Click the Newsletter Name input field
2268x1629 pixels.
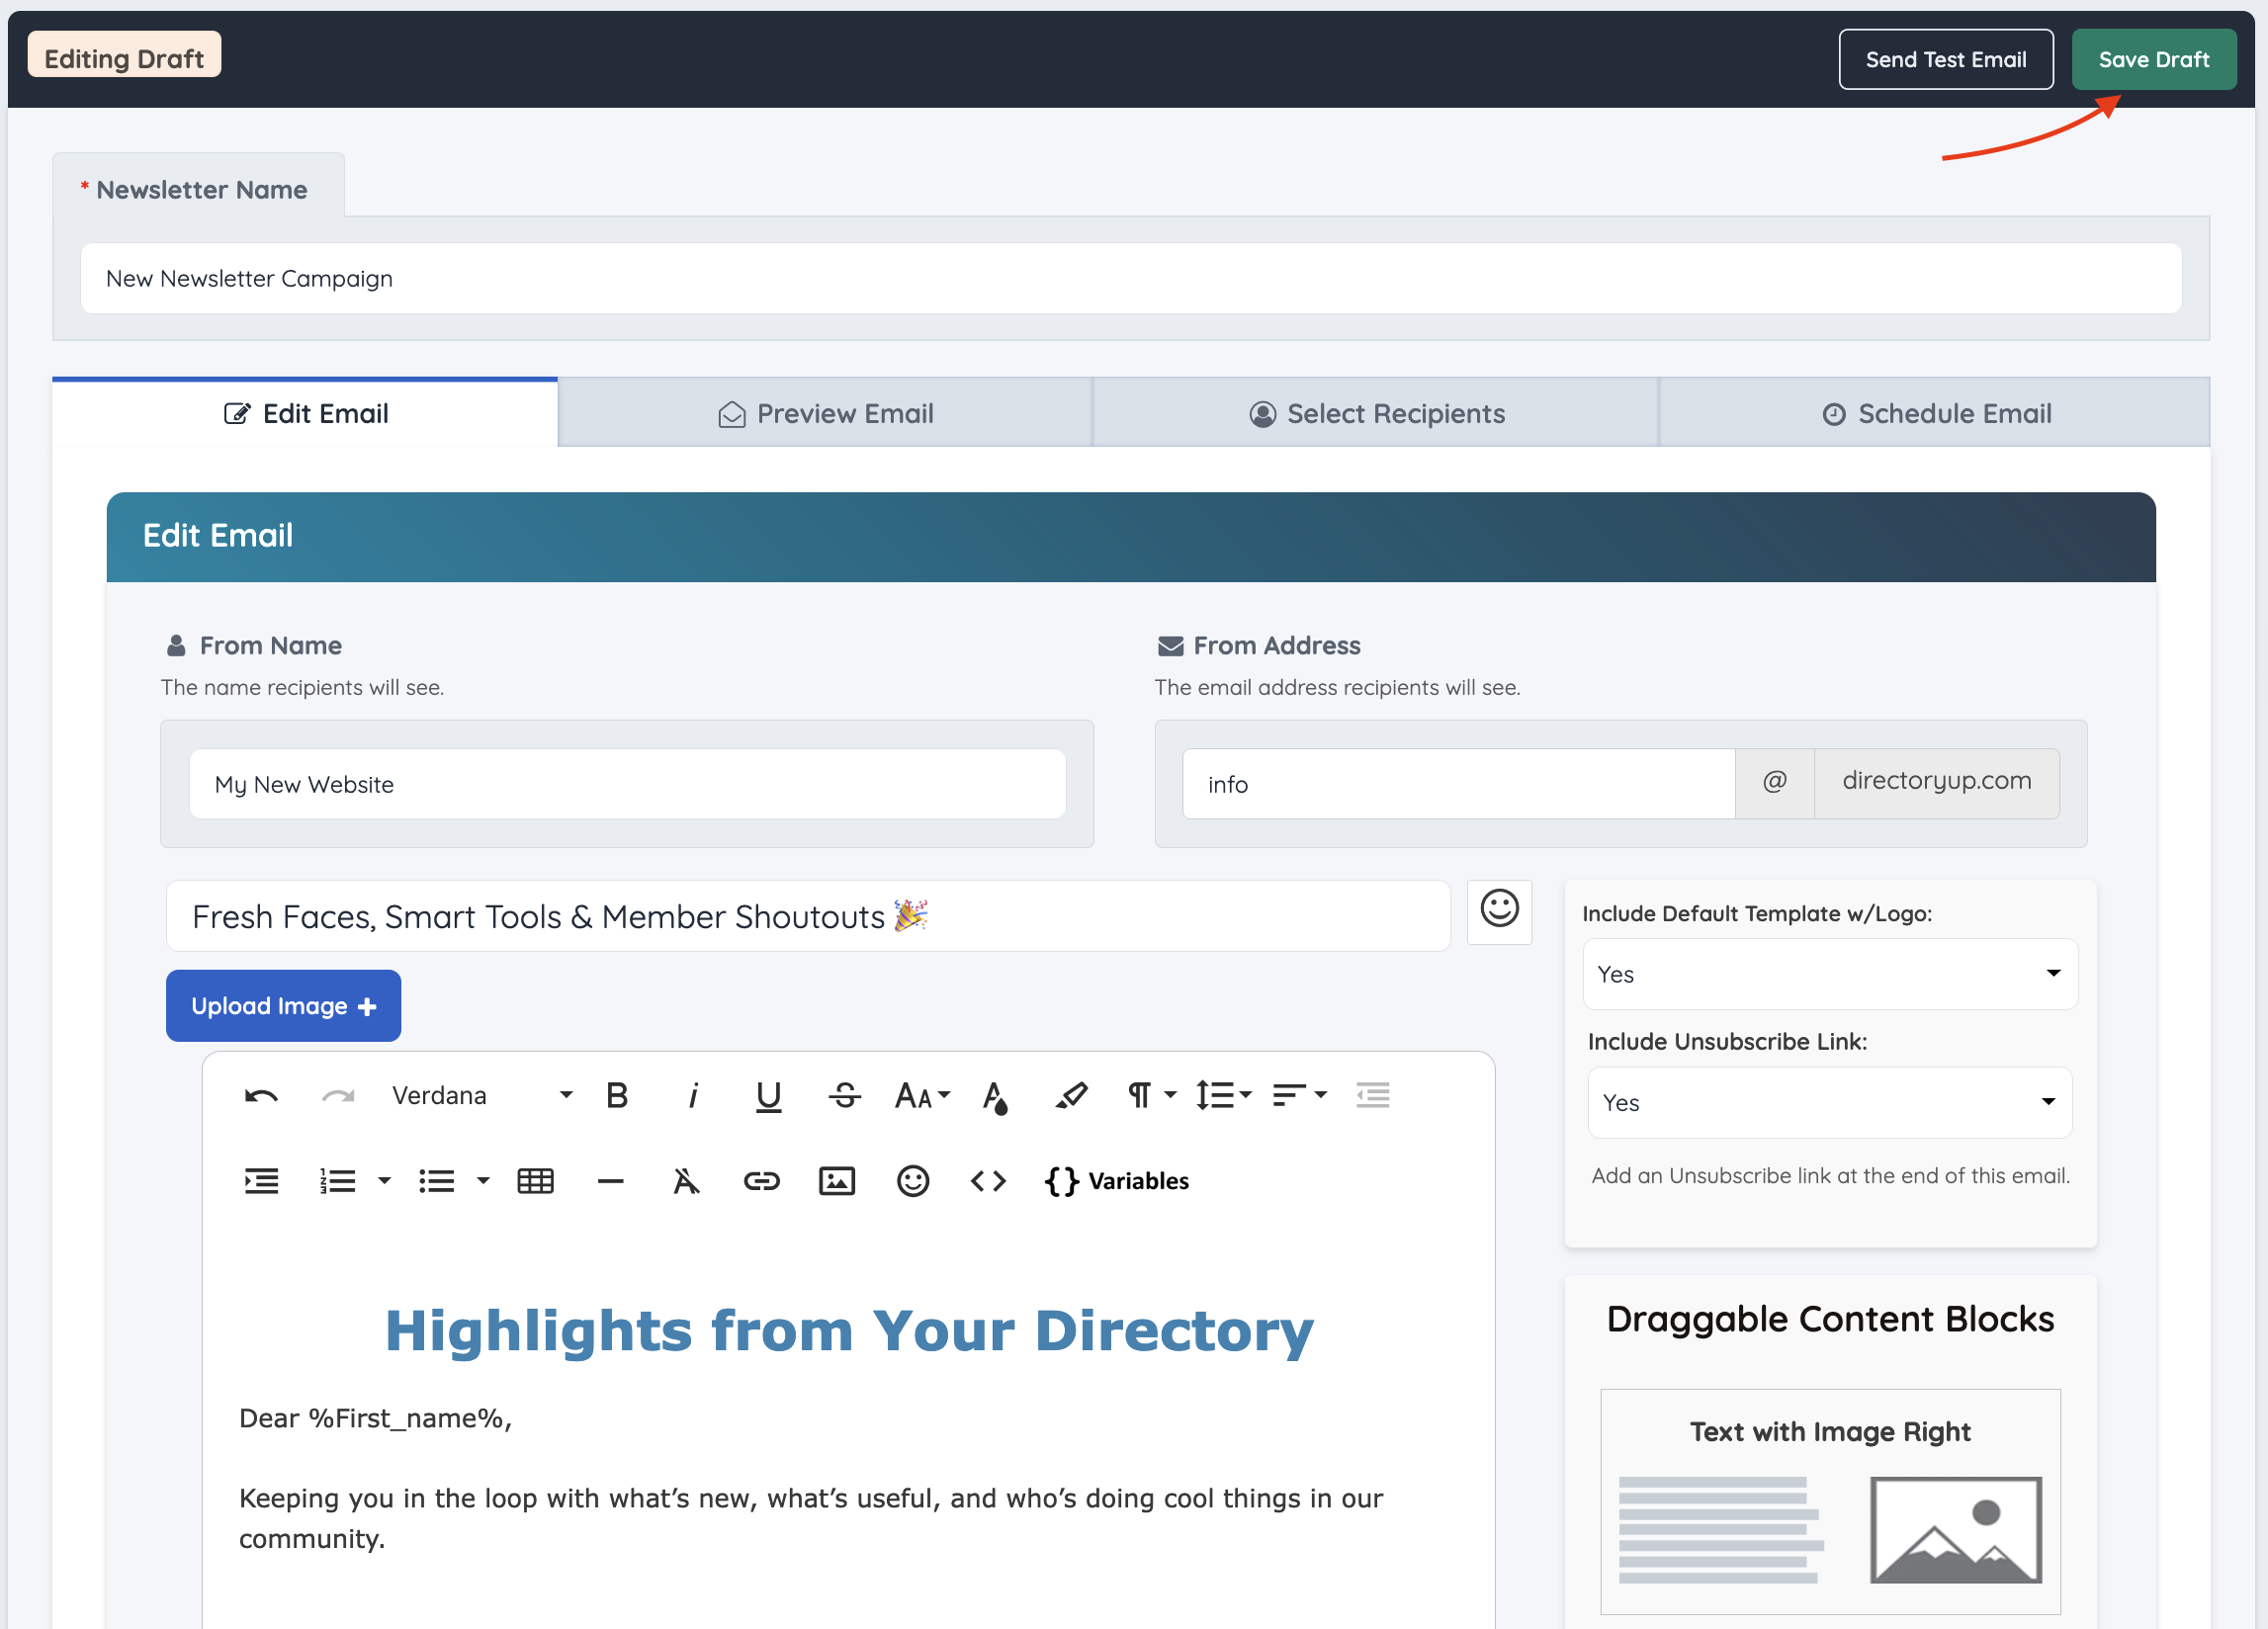[1130, 279]
